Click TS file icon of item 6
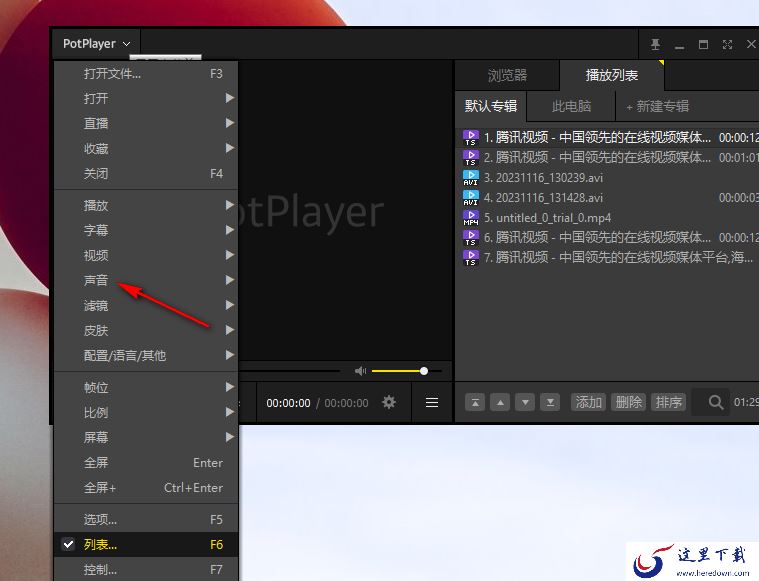Viewport: 759px width, 581px height. click(471, 238)
